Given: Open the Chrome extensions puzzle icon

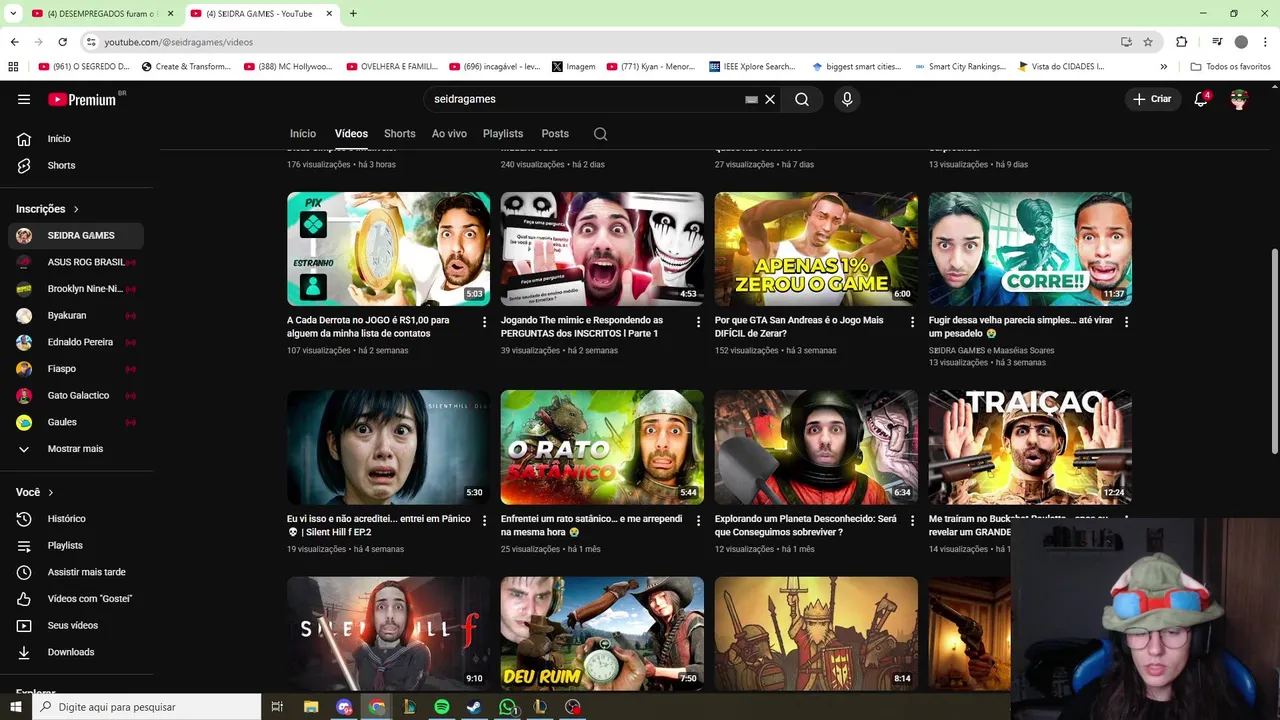Looking at the screenshot, I should pyautogui.click(x=1181, y=42).
